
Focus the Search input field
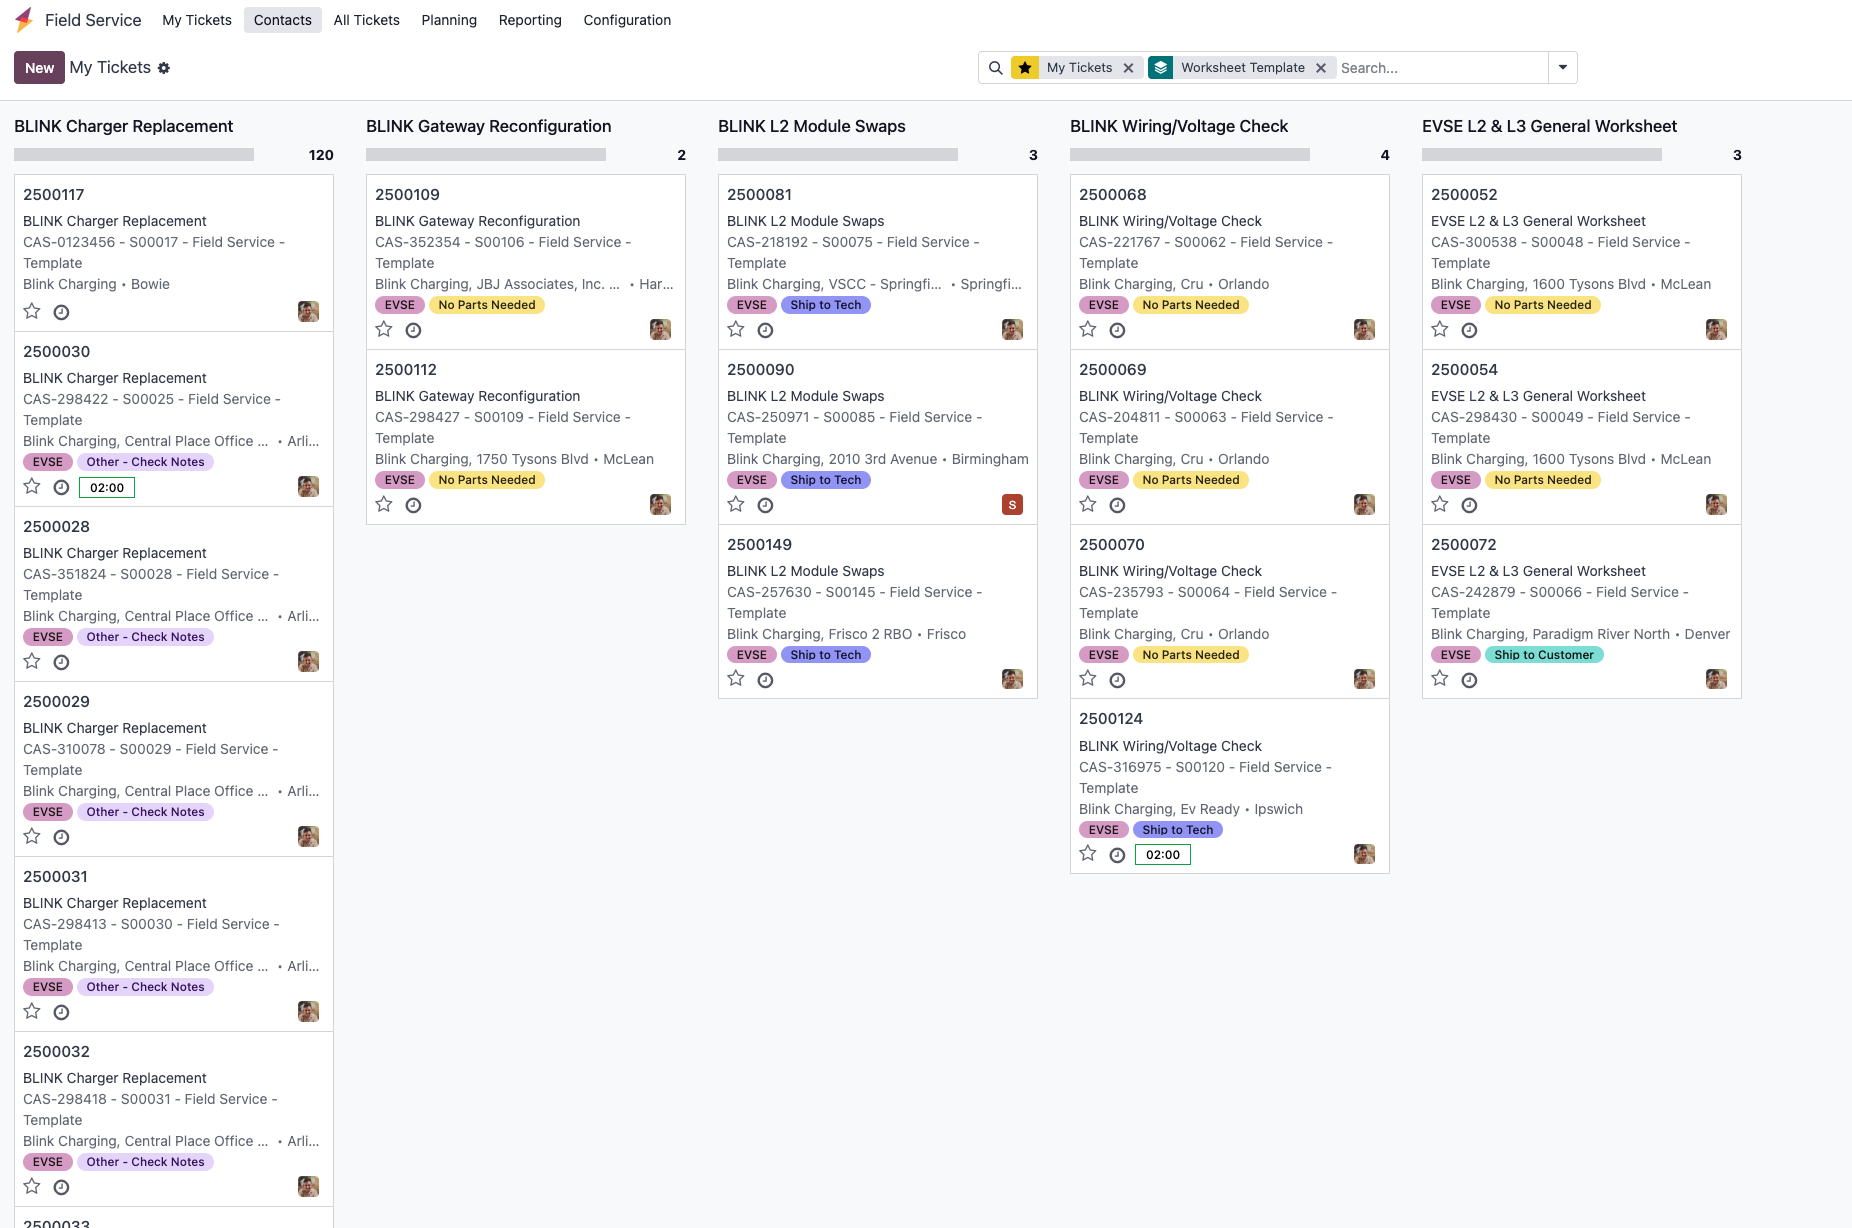(x=1442, y=68)
